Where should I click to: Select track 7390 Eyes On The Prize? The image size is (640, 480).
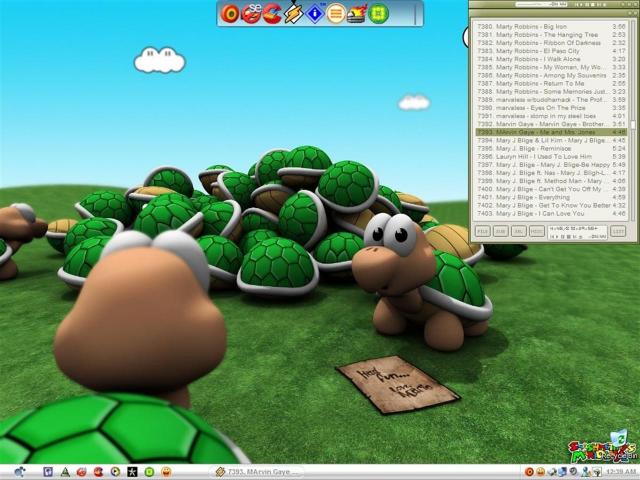coord(551,108)
